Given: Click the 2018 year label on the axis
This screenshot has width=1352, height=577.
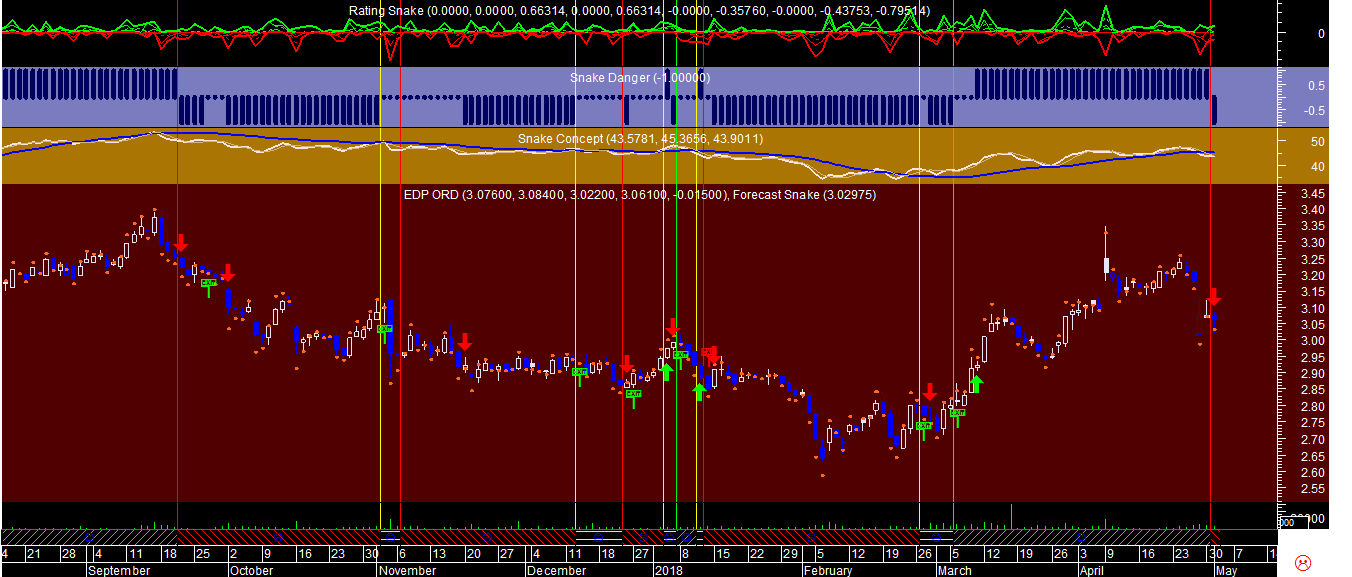Looking at the screenshot, I should click(669, 570).
